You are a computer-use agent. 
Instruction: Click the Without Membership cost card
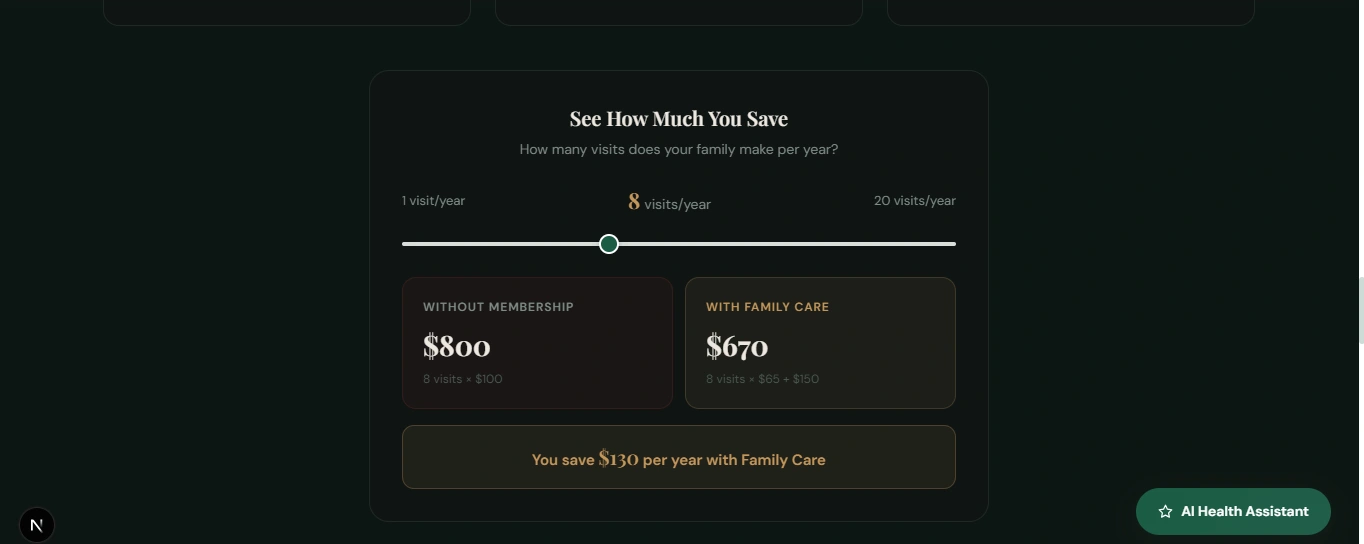[537, 343]
